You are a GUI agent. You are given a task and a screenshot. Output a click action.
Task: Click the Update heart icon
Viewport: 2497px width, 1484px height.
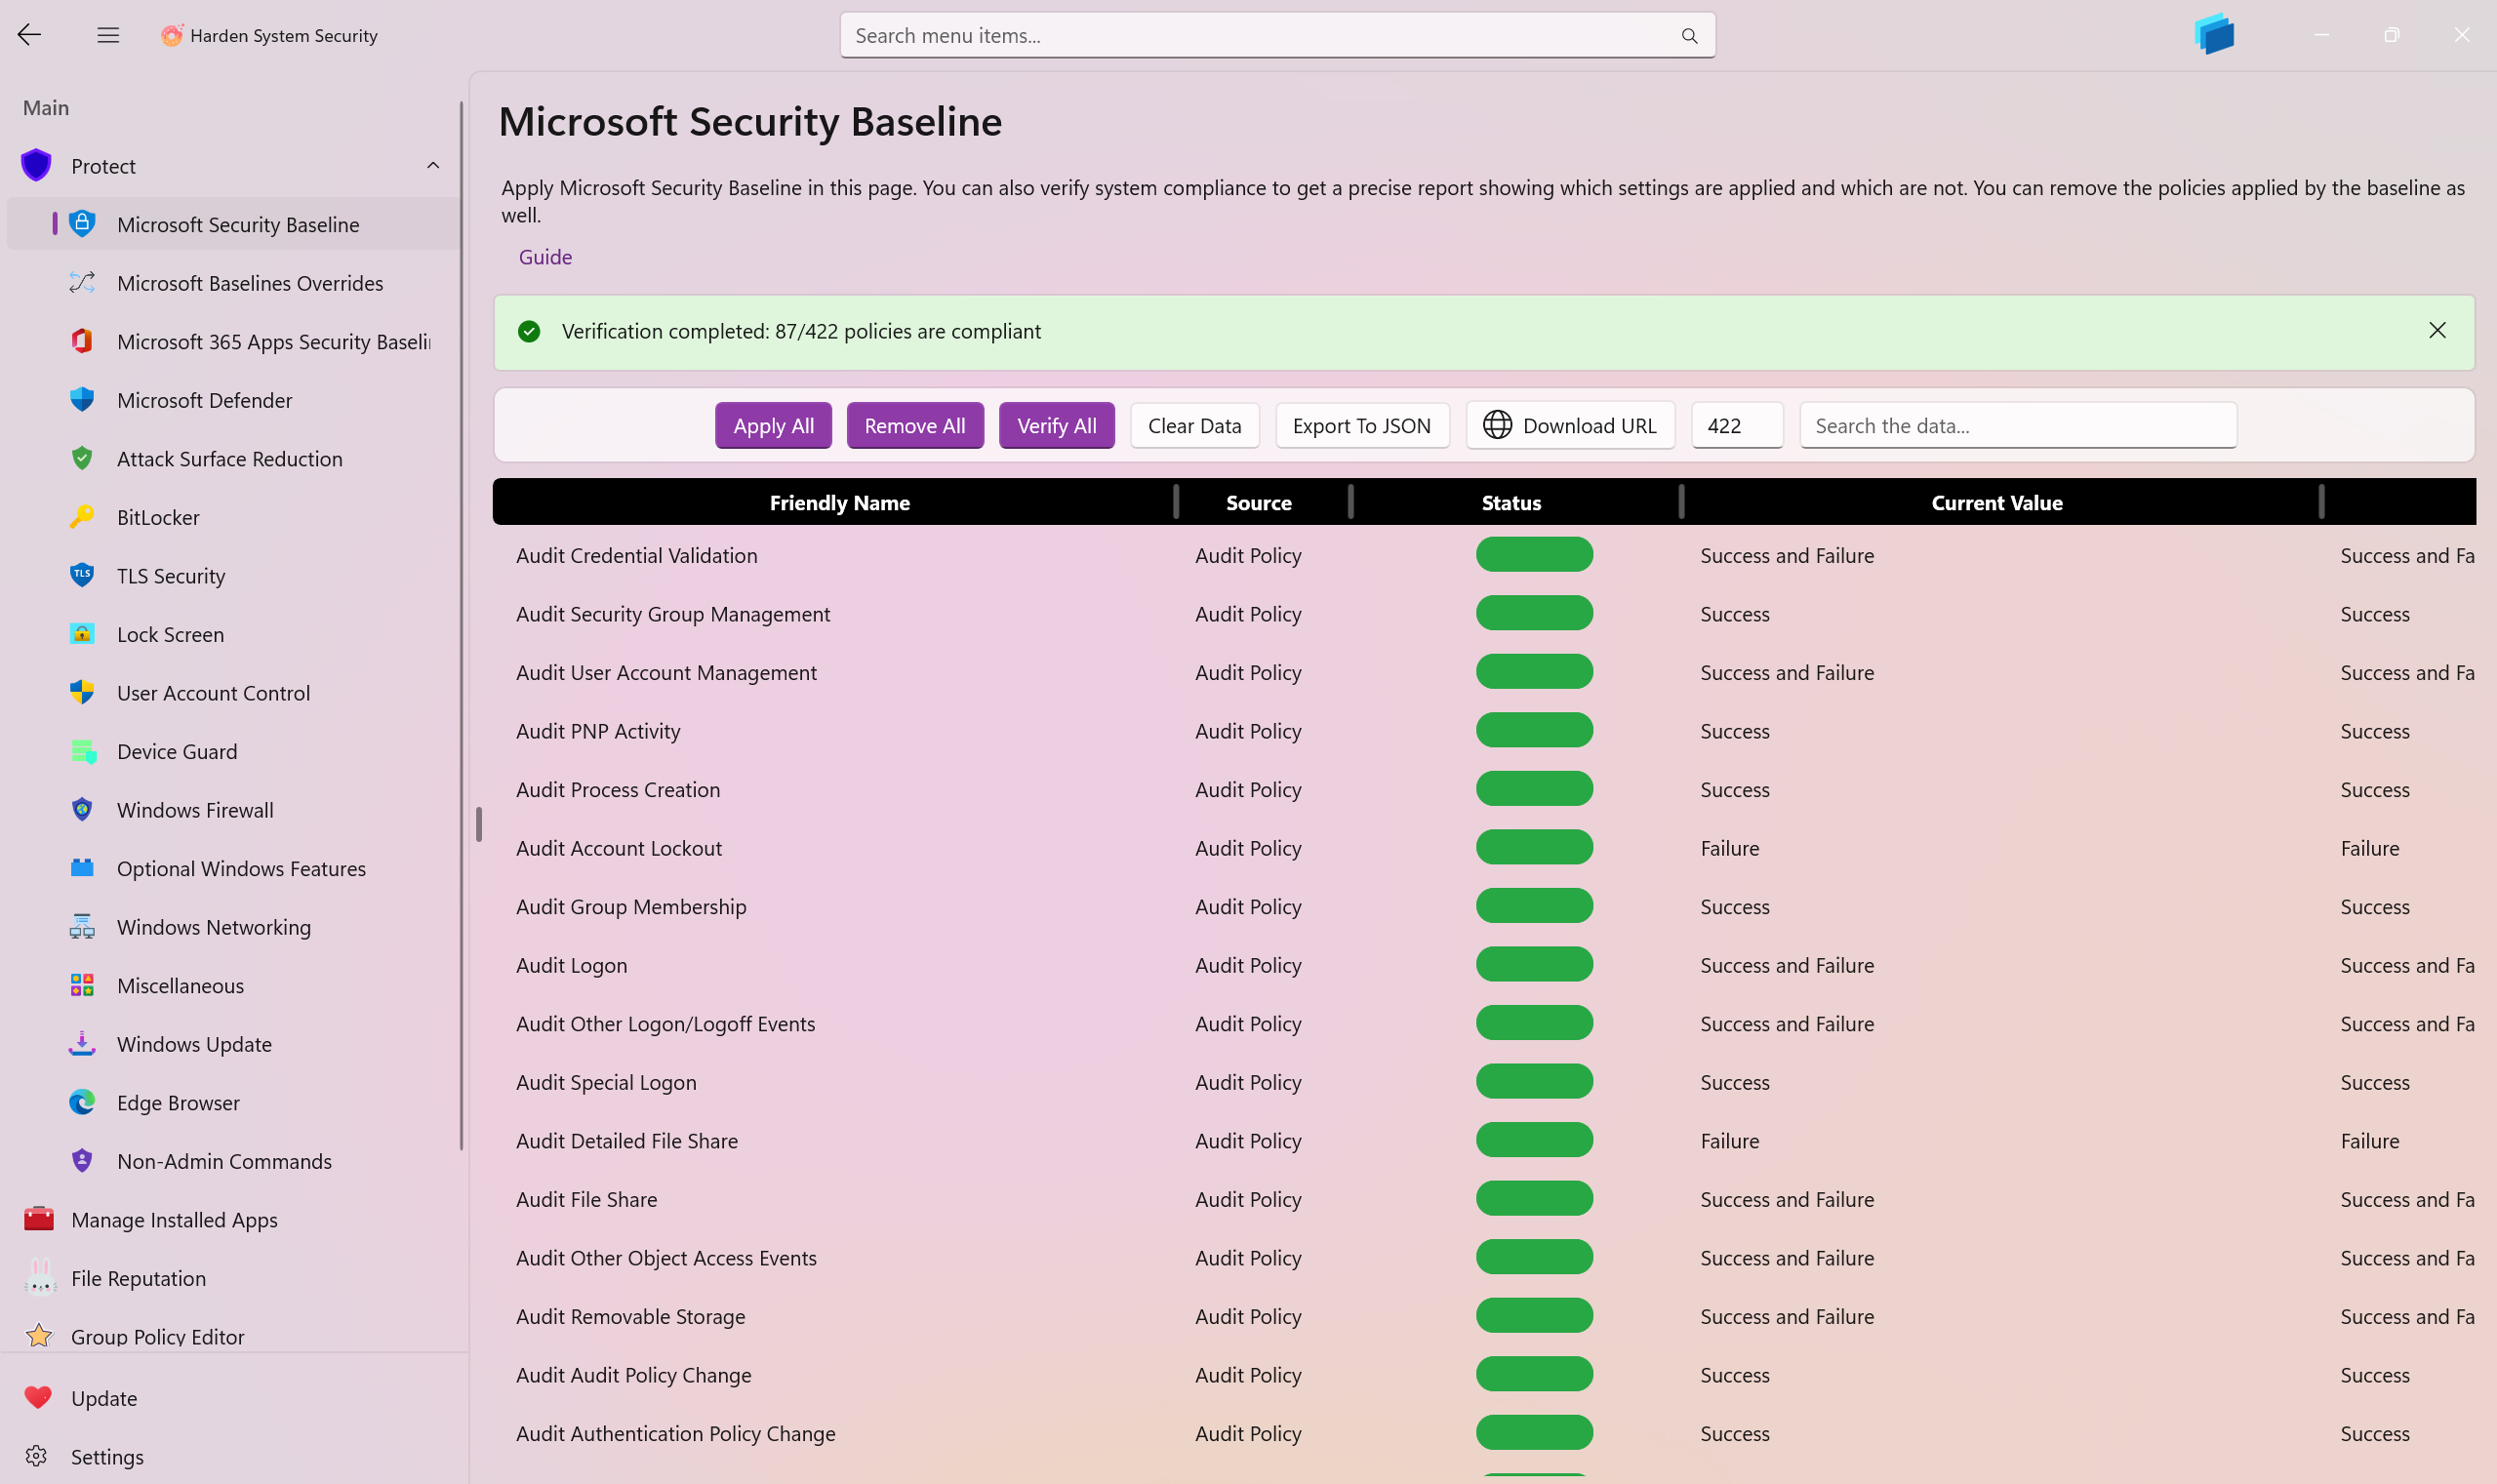point(38,1397)
